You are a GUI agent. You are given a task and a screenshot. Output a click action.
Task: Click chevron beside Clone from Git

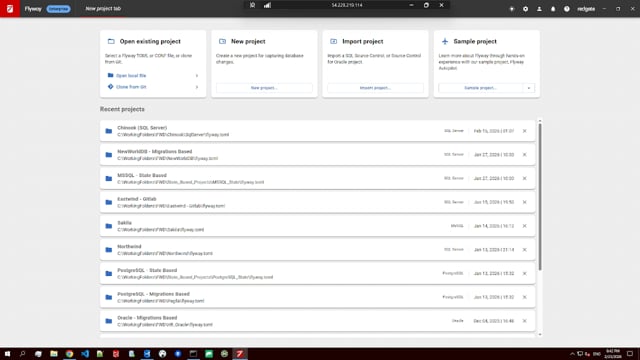tap(197, 87)
